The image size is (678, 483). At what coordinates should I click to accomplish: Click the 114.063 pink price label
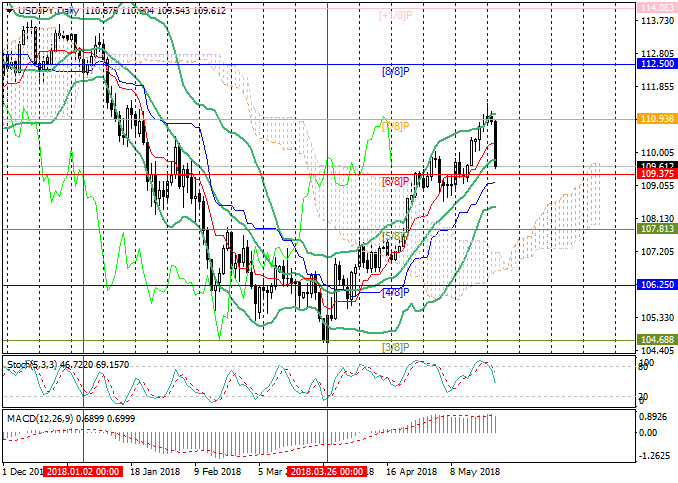click(656, 7)
